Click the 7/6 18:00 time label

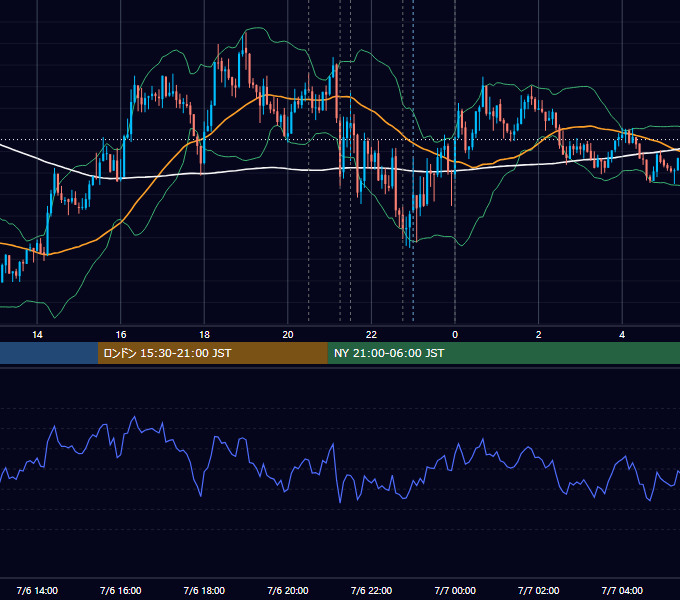pyautogui.click(x=204, y=590)
